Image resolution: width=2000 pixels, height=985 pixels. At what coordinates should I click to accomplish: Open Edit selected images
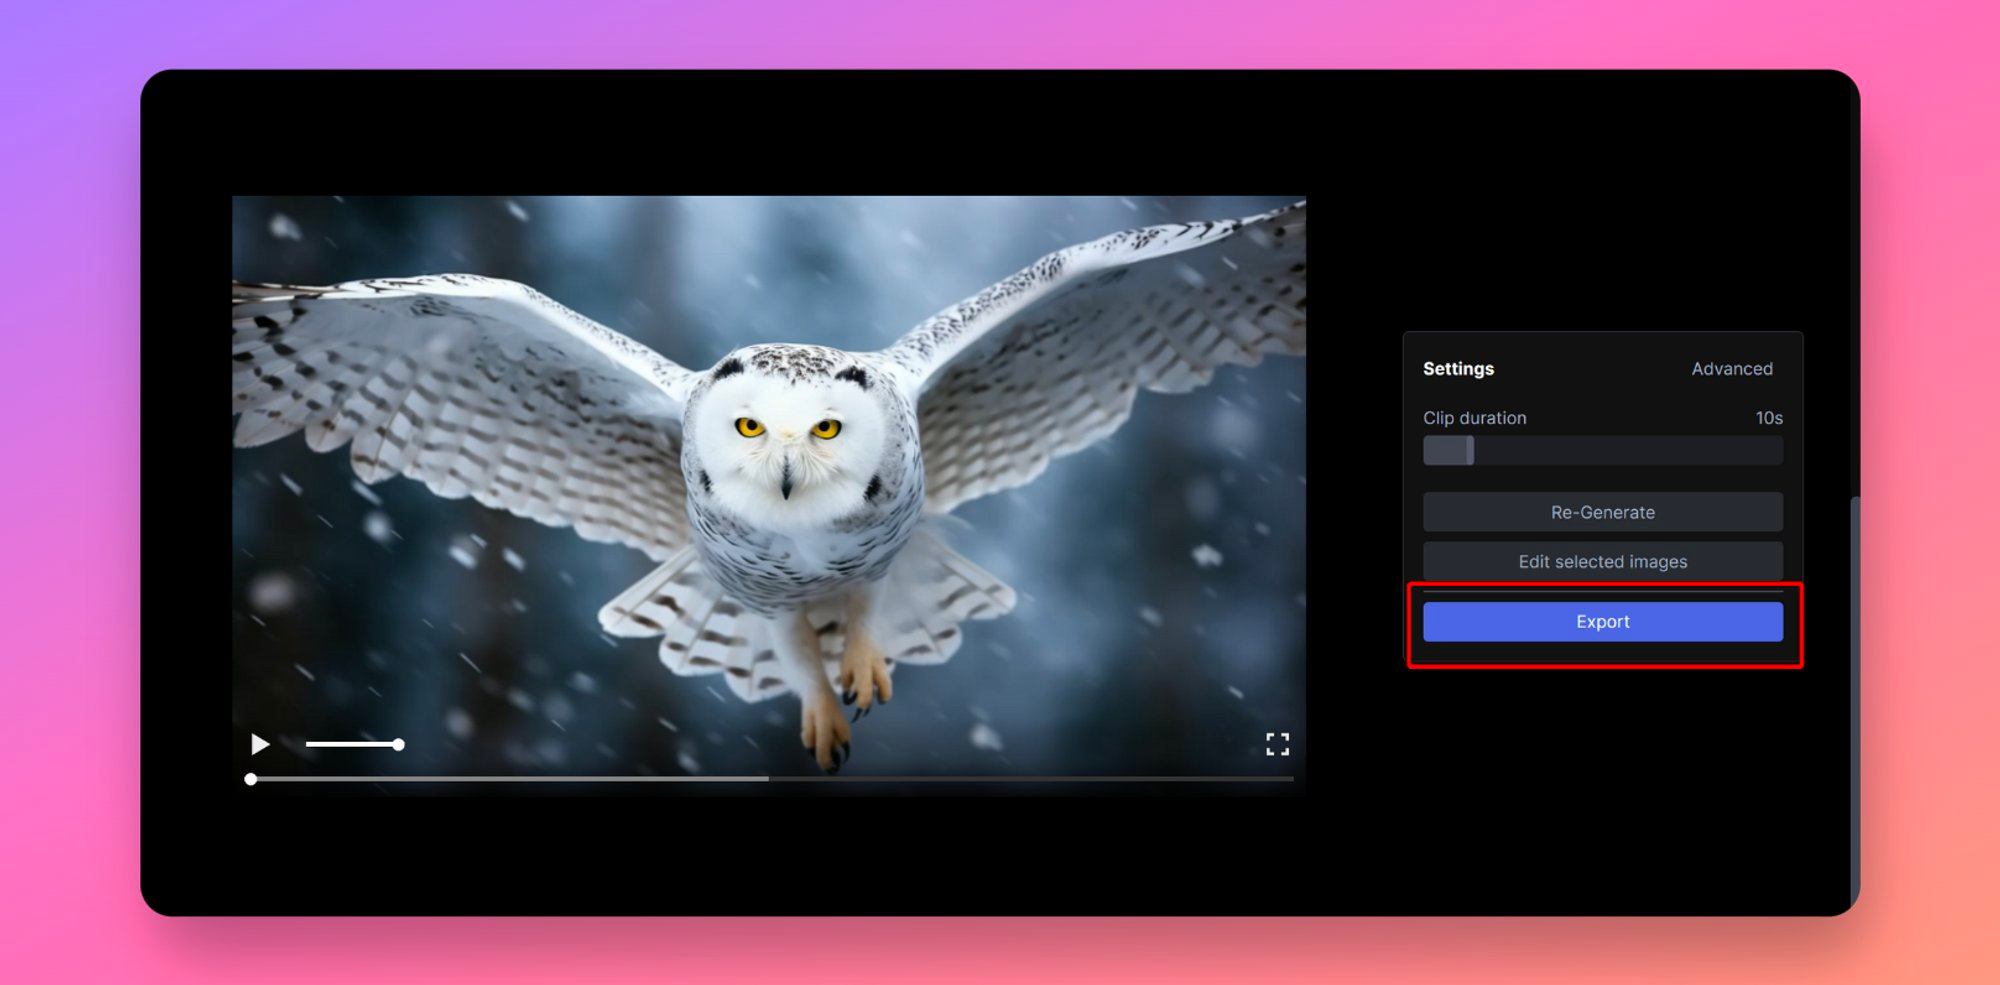click(1602, 562)
